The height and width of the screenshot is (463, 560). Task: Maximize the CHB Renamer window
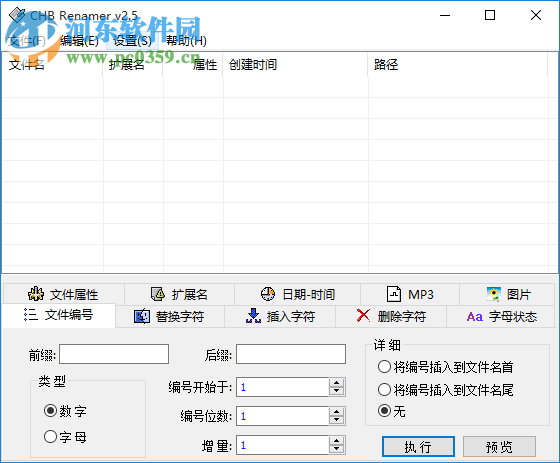[490, 15]
